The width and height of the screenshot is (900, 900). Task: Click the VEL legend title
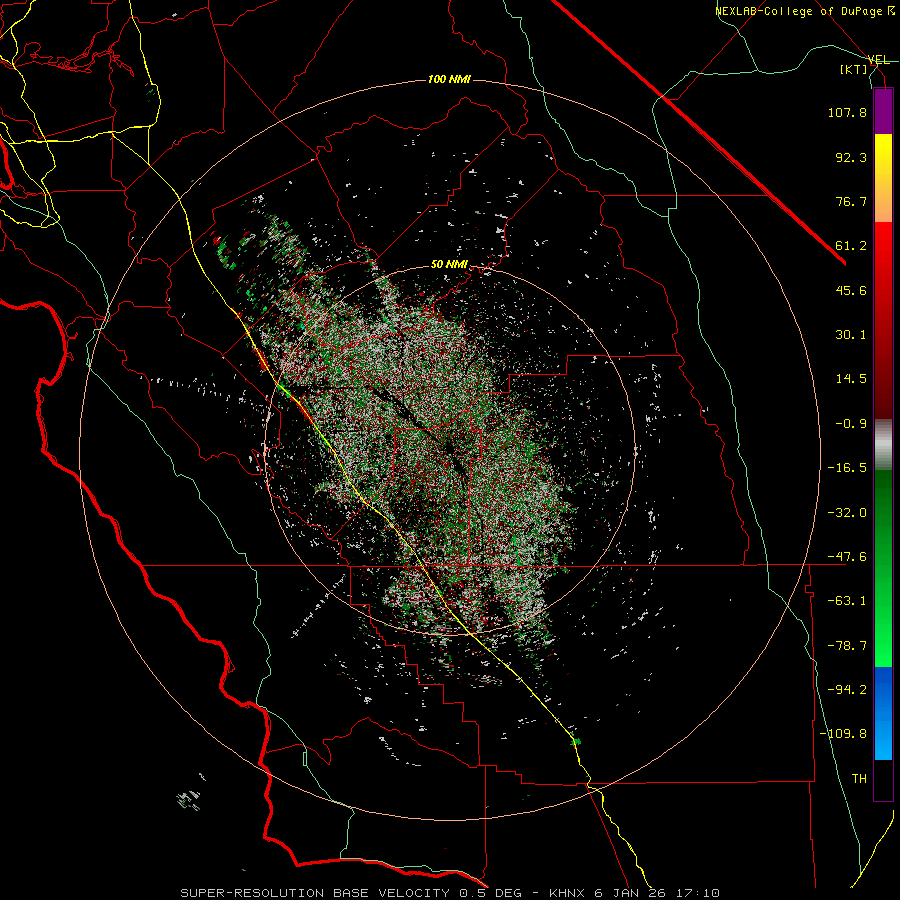point(878,60)
